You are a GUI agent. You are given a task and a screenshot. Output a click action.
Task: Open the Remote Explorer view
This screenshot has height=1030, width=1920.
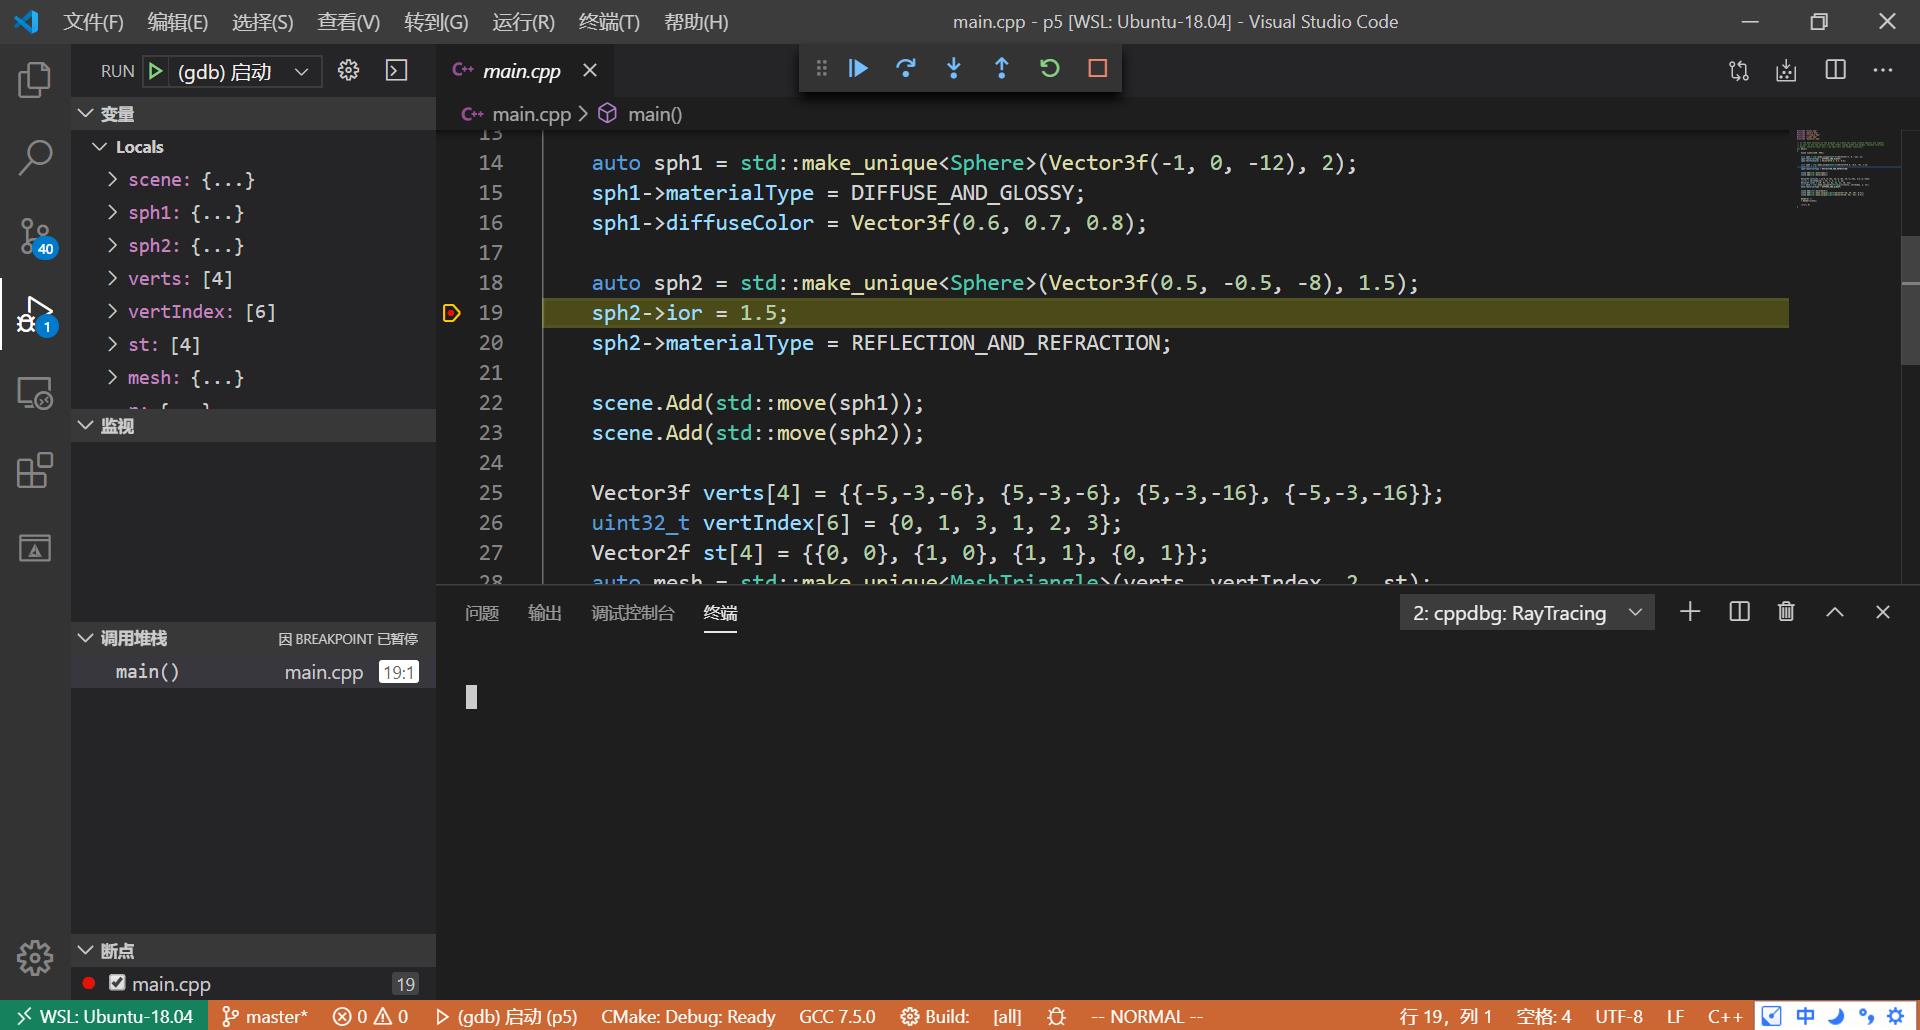click(35, 393)
